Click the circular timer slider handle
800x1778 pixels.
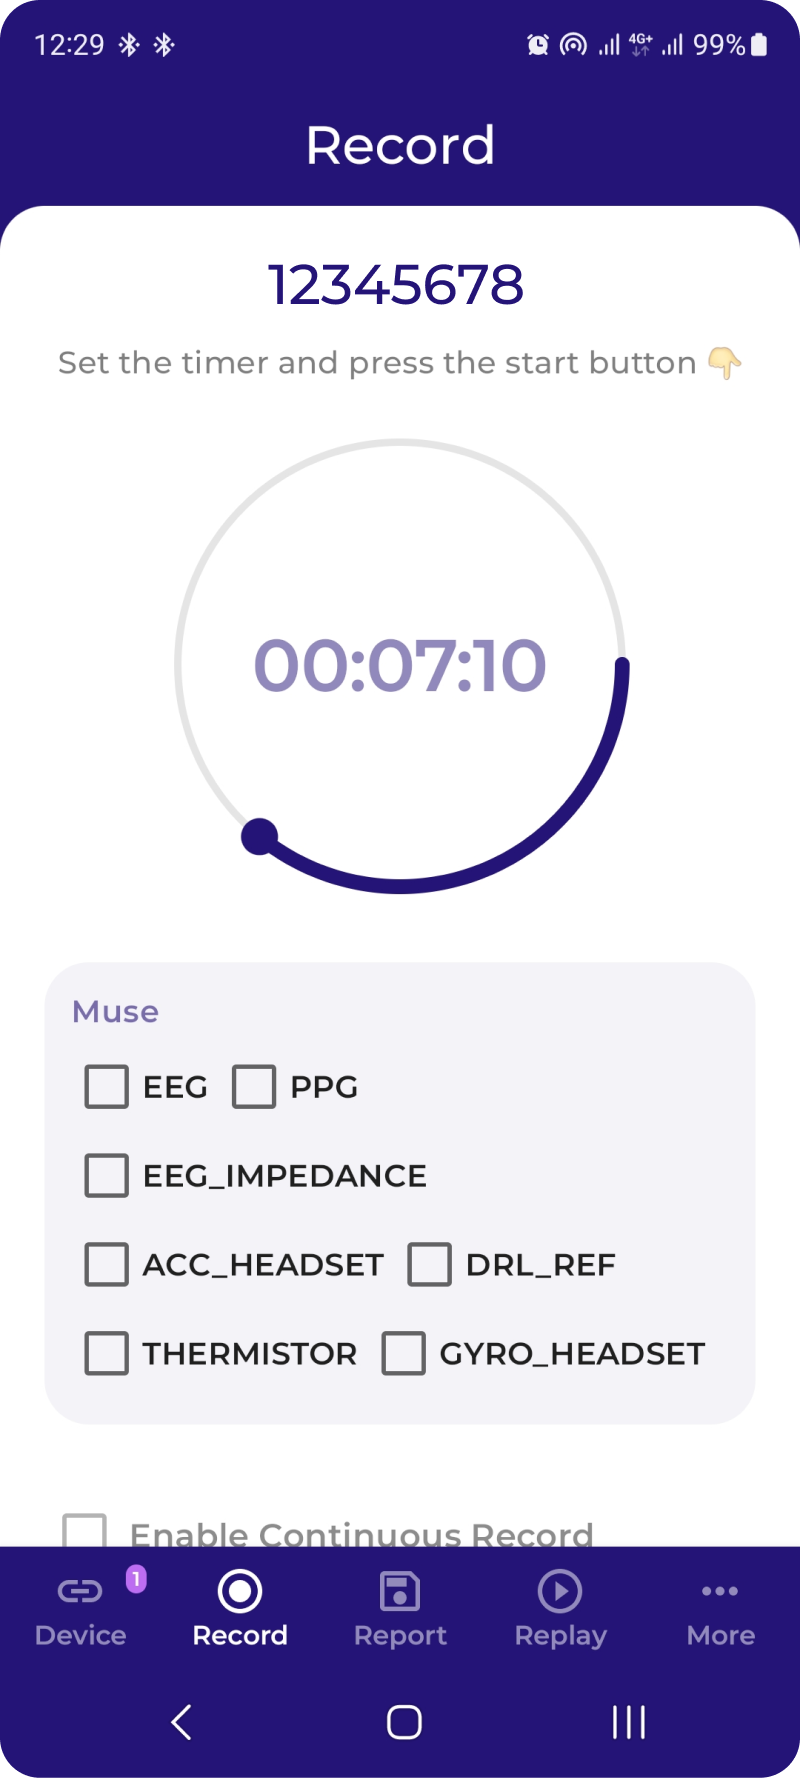pos(260,837)
